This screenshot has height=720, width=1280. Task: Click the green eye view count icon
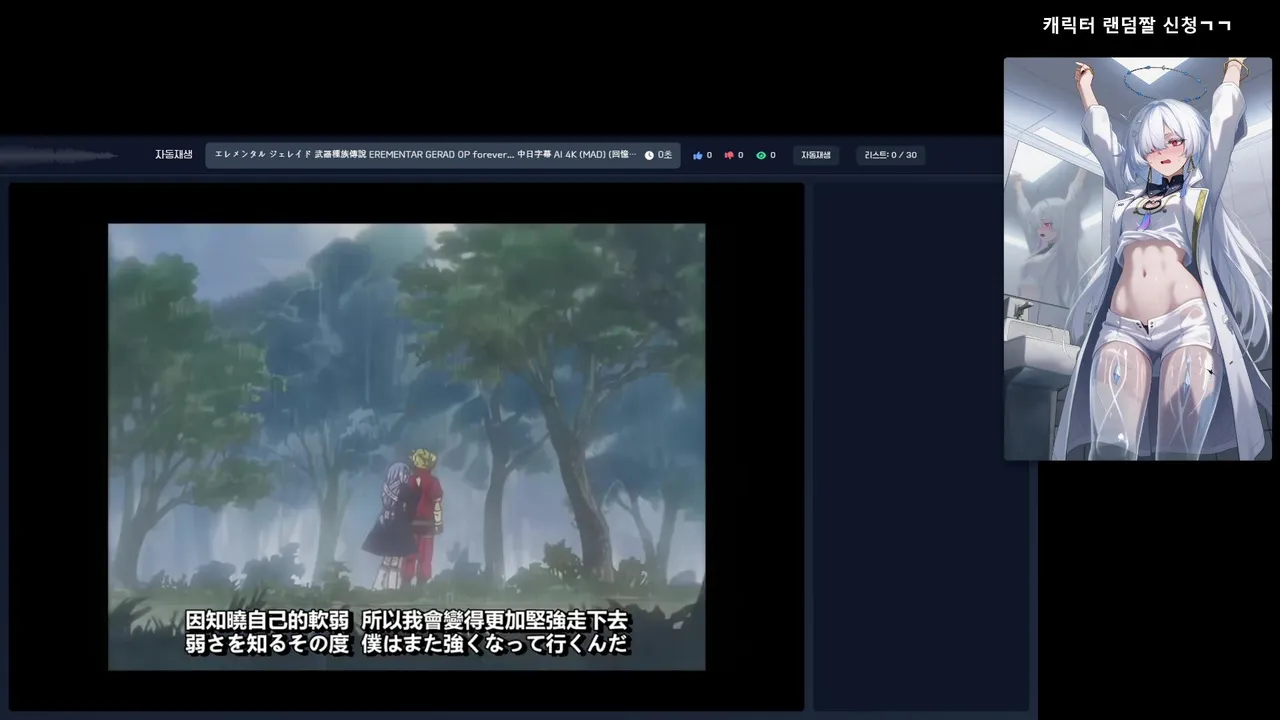point(761,155)
